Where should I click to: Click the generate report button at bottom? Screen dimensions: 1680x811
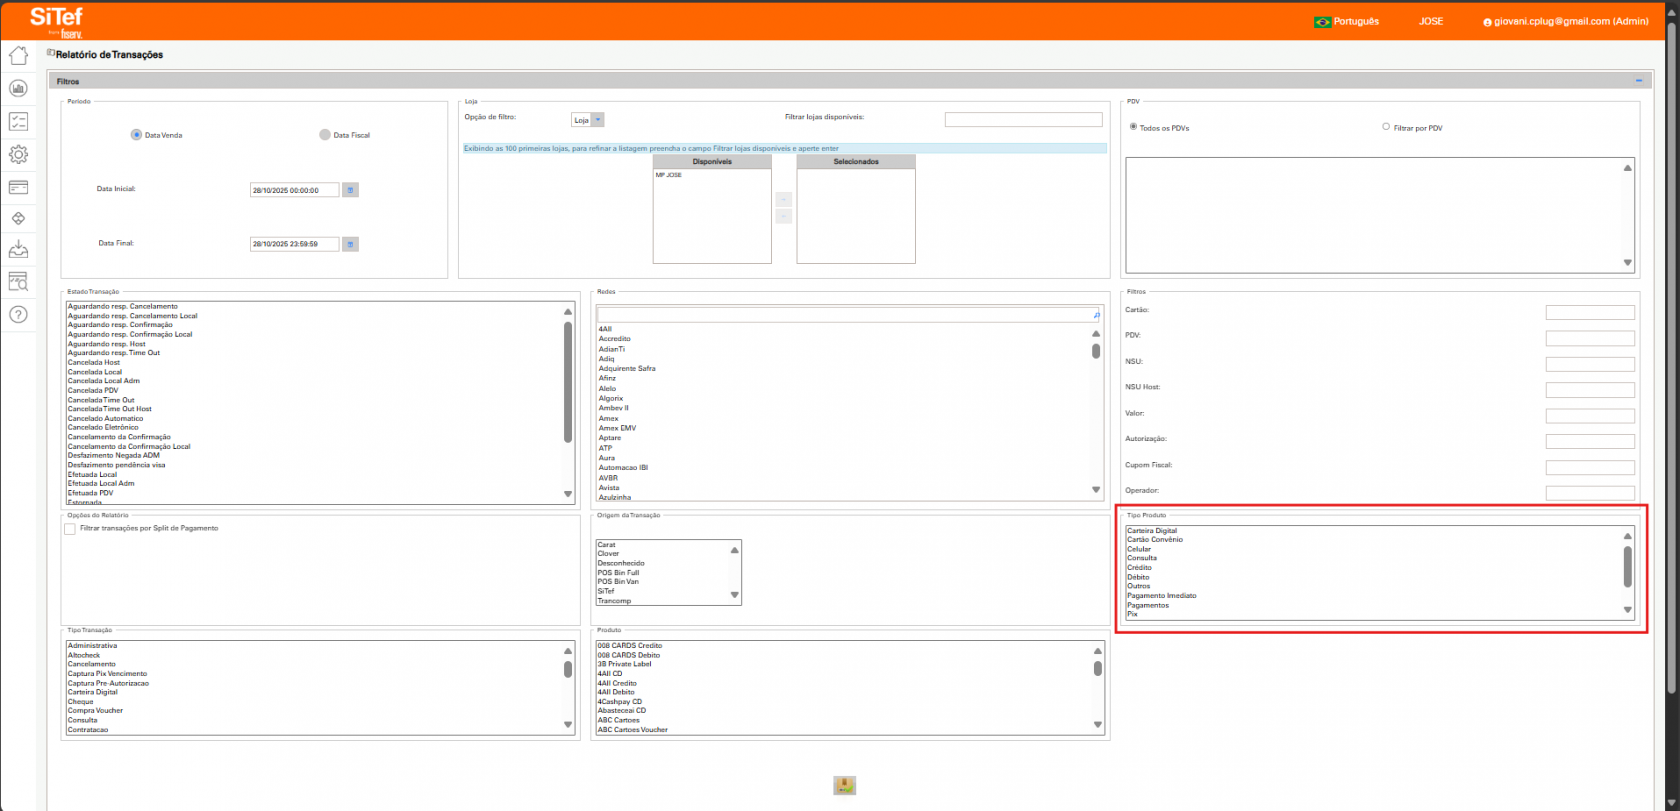pyautogui.click(x=844, y=785)
